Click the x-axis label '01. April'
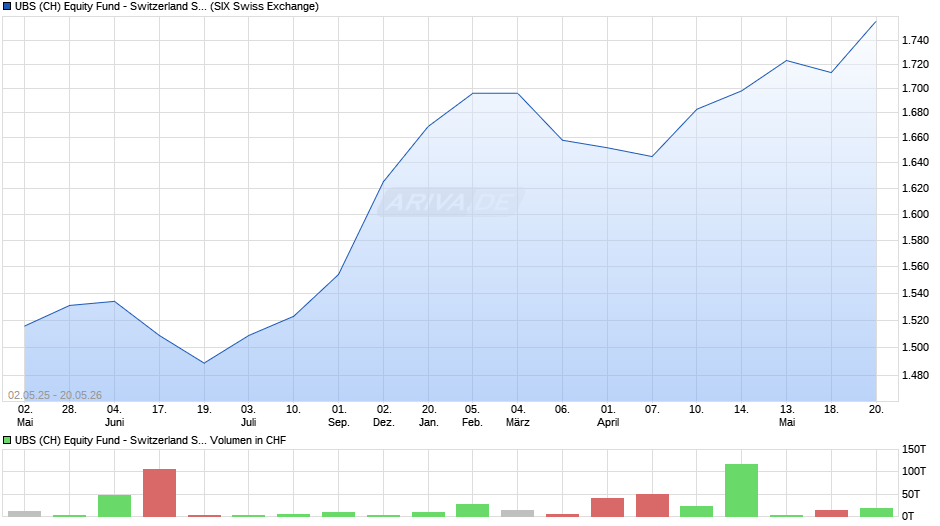 (608, 416)
